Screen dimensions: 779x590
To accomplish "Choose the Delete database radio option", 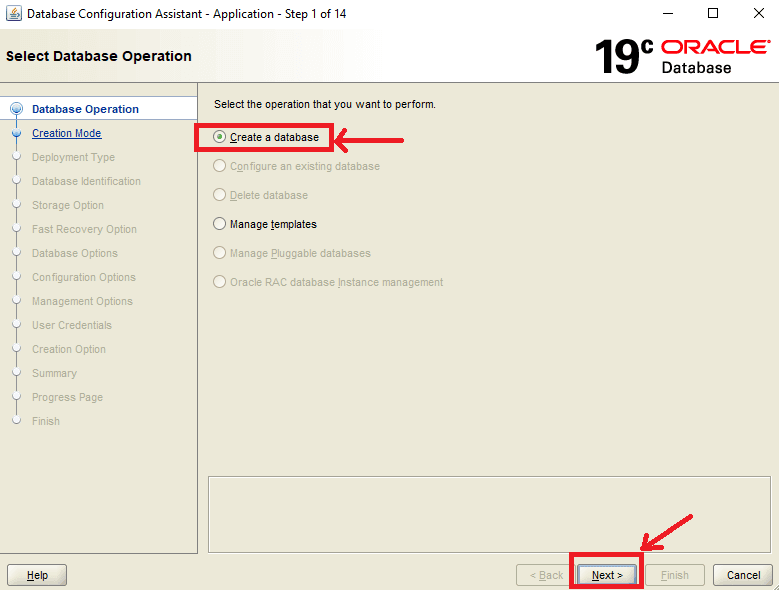I will pos(220,195).
